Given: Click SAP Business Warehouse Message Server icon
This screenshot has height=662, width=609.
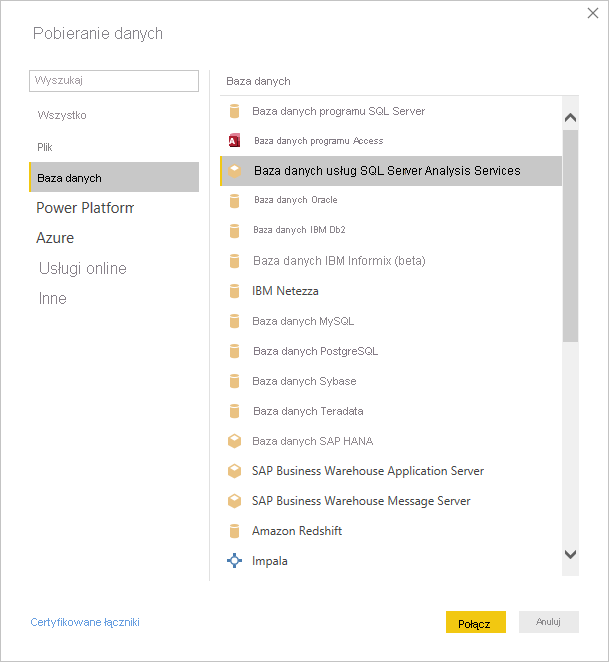Looking at the screenshot, I should (234, 501).
